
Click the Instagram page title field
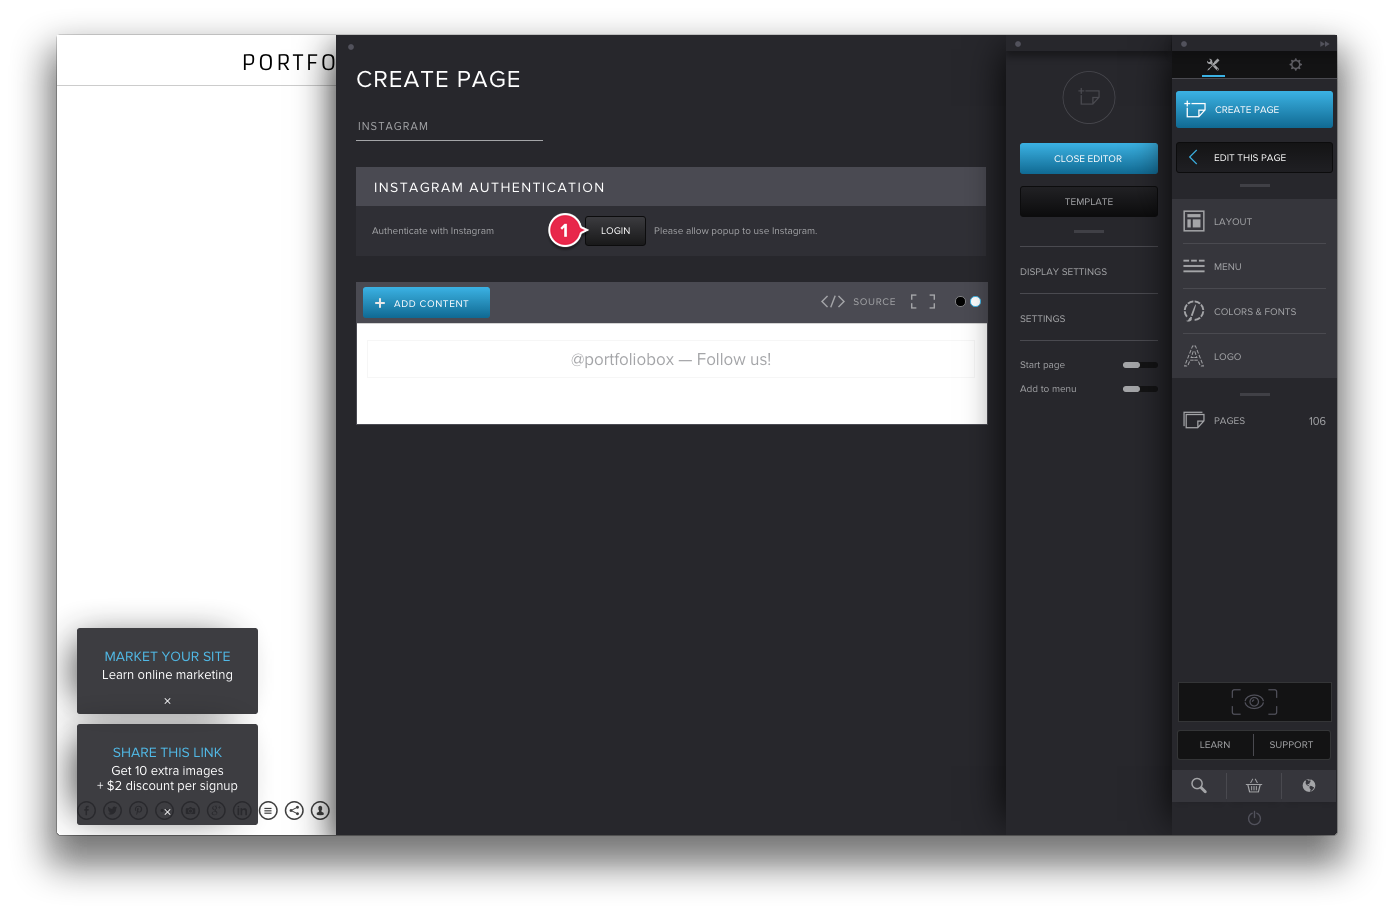449,127
